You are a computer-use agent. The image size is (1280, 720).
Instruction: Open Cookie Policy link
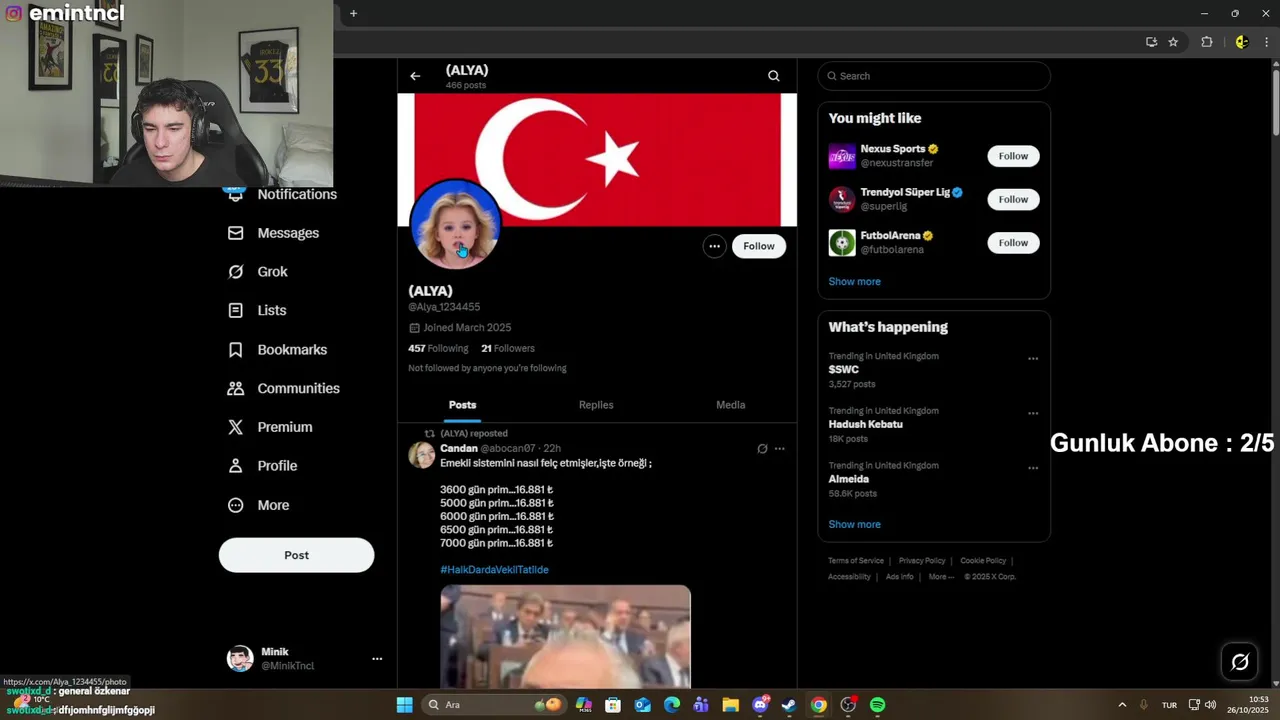[x=983, y=561]
